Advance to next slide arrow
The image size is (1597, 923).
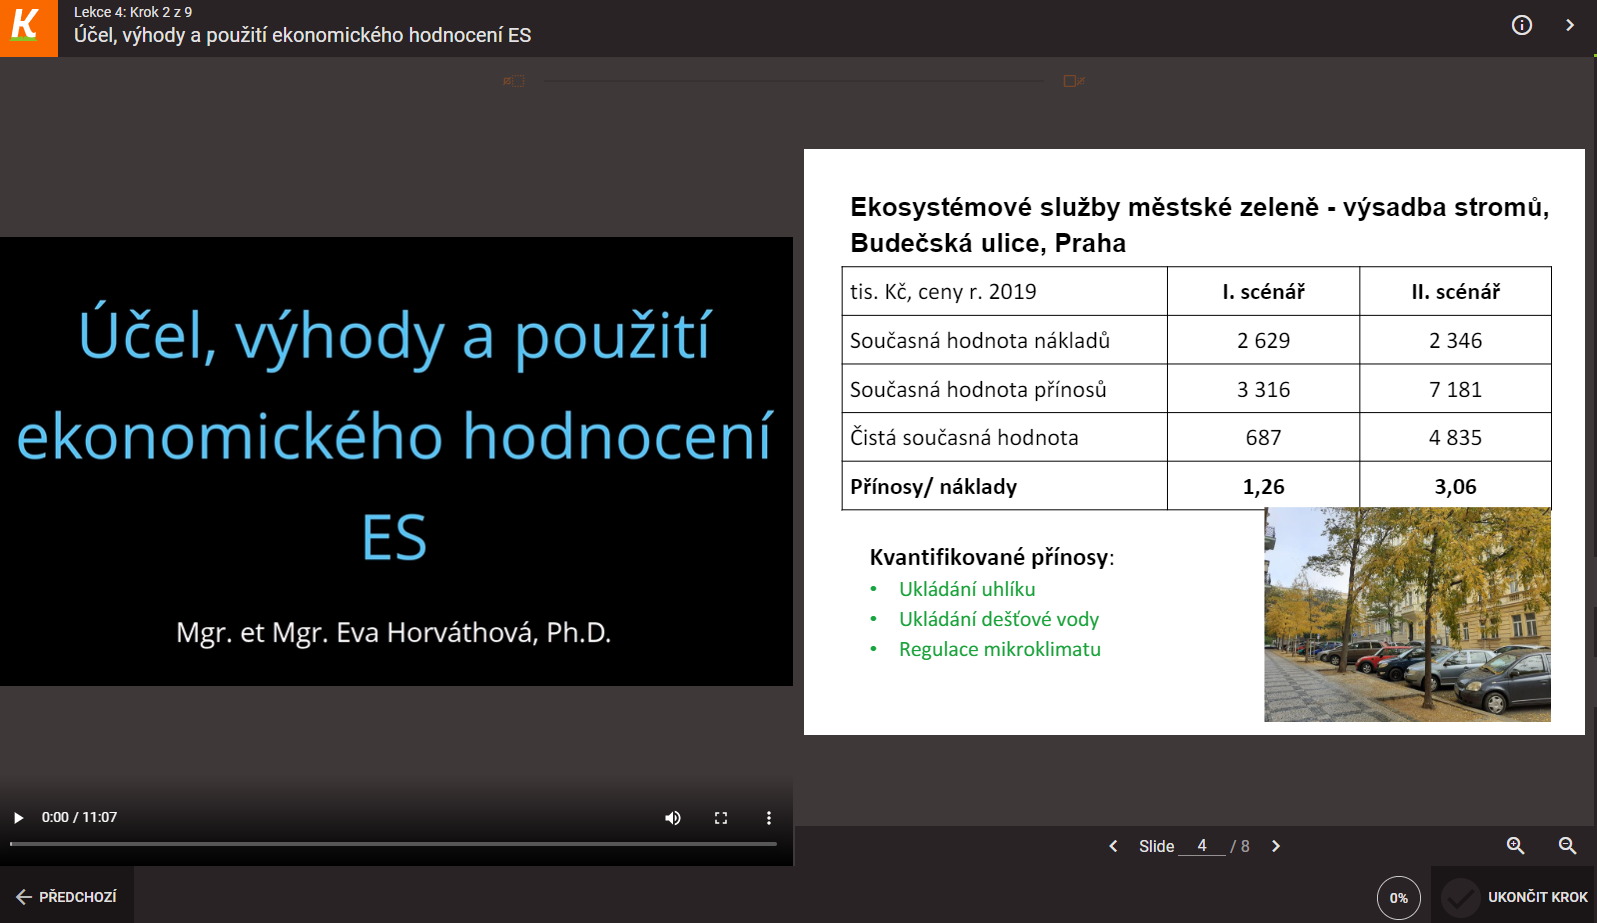(1276, 846)
